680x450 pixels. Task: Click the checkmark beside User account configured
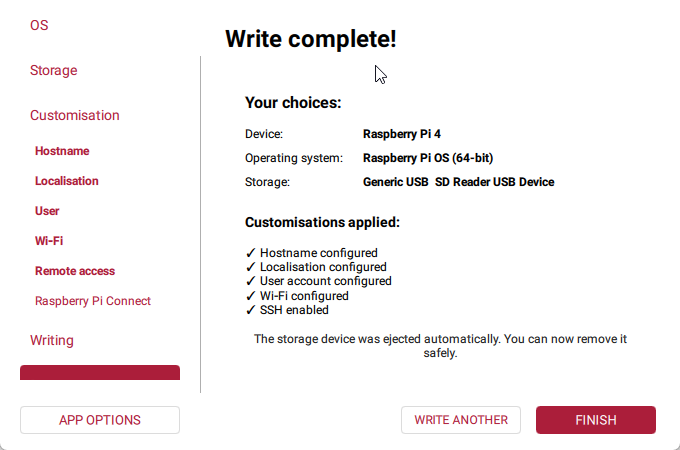(250, 281)
